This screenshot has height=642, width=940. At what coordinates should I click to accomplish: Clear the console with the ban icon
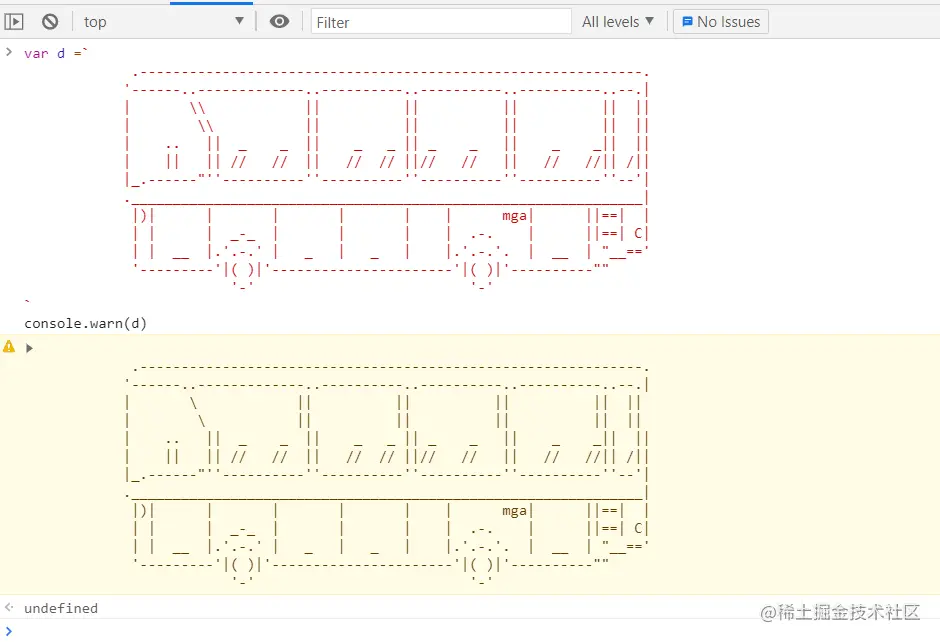50,22
